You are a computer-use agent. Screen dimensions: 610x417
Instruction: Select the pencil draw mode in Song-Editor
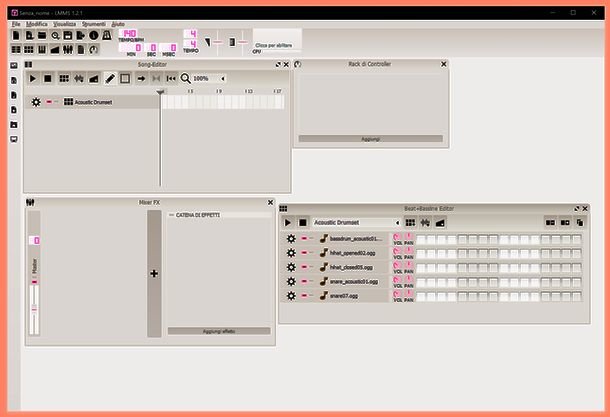click(x=110, y=79)
